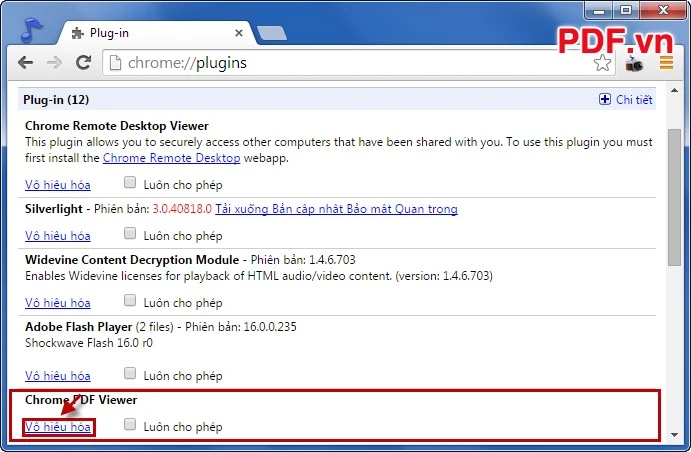Minimize the Chrome window
Viewport: 691px width, 452px height.
(599, 10)
